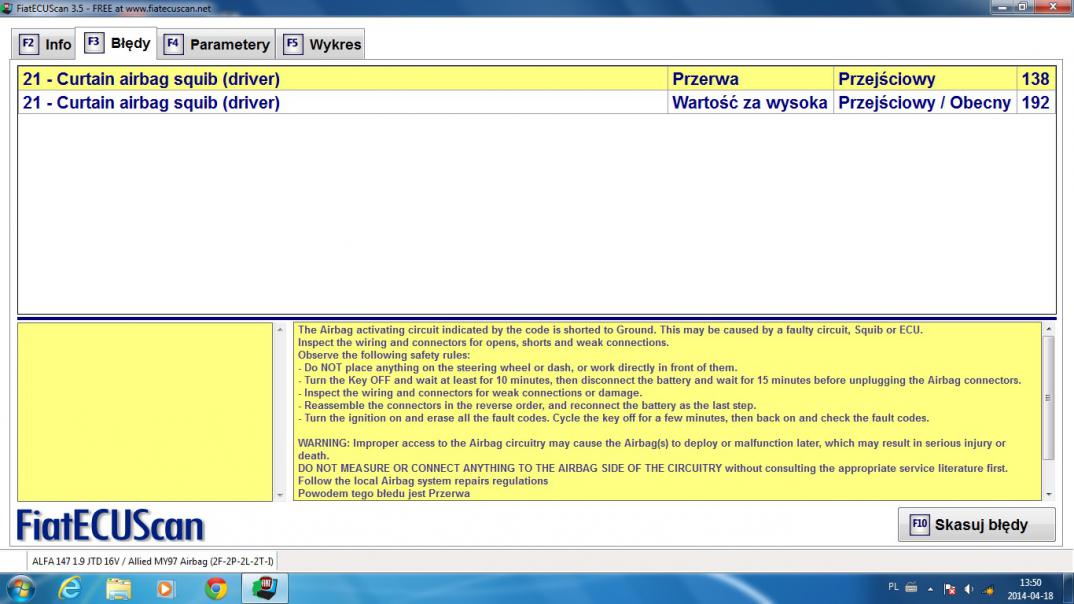Click the on-screen keyboard tray icon
The image size is (1074, 604).
911,587
